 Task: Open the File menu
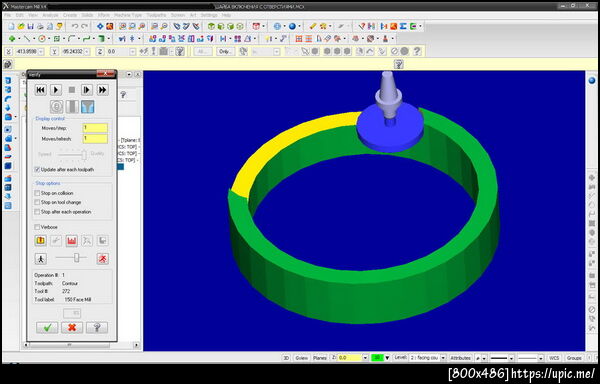tap(7, 15)
